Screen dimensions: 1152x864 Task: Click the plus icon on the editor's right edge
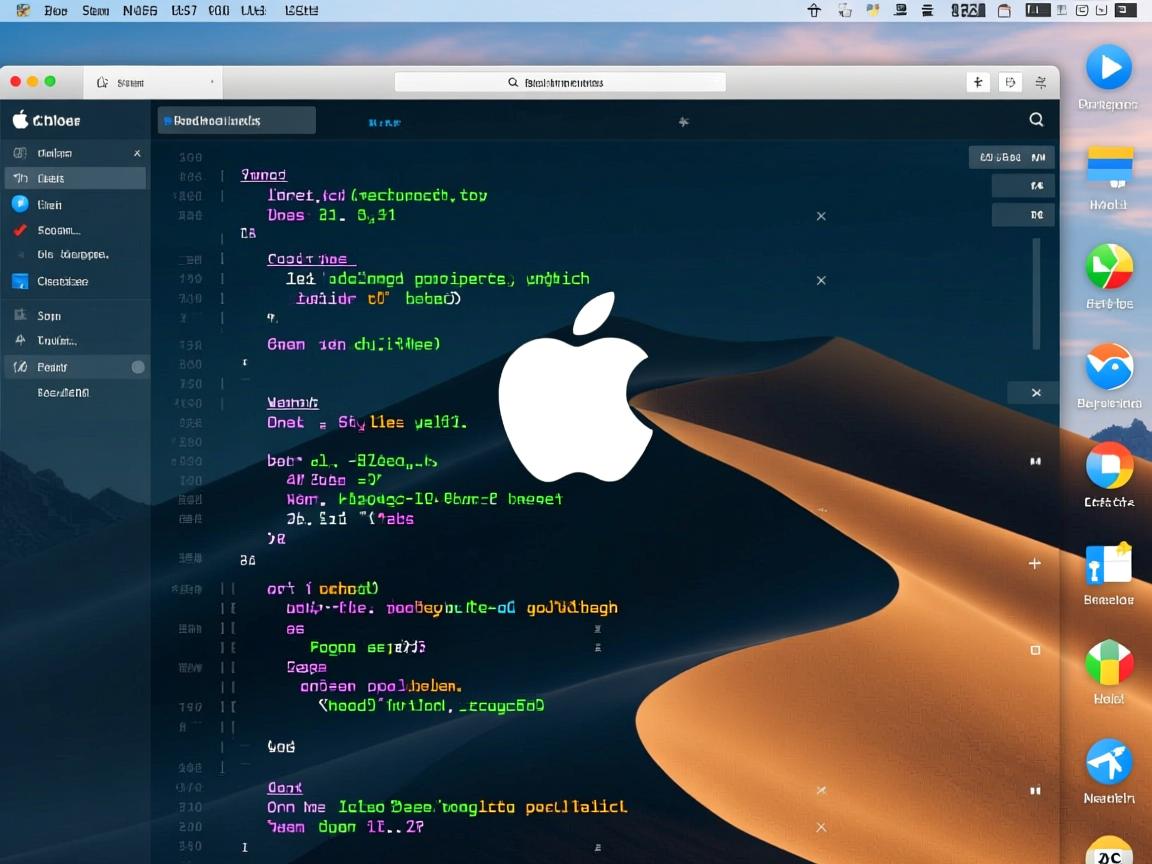click(x=1035, y=564)
